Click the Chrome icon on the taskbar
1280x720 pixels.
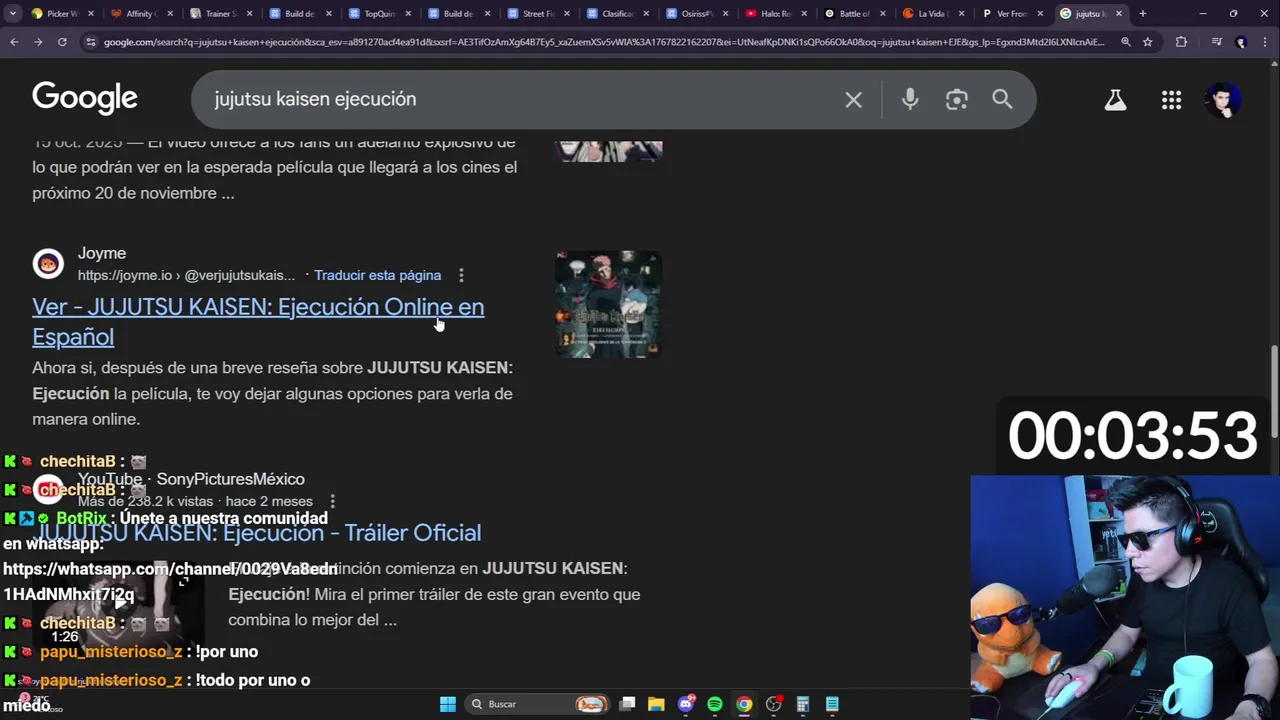744,704
